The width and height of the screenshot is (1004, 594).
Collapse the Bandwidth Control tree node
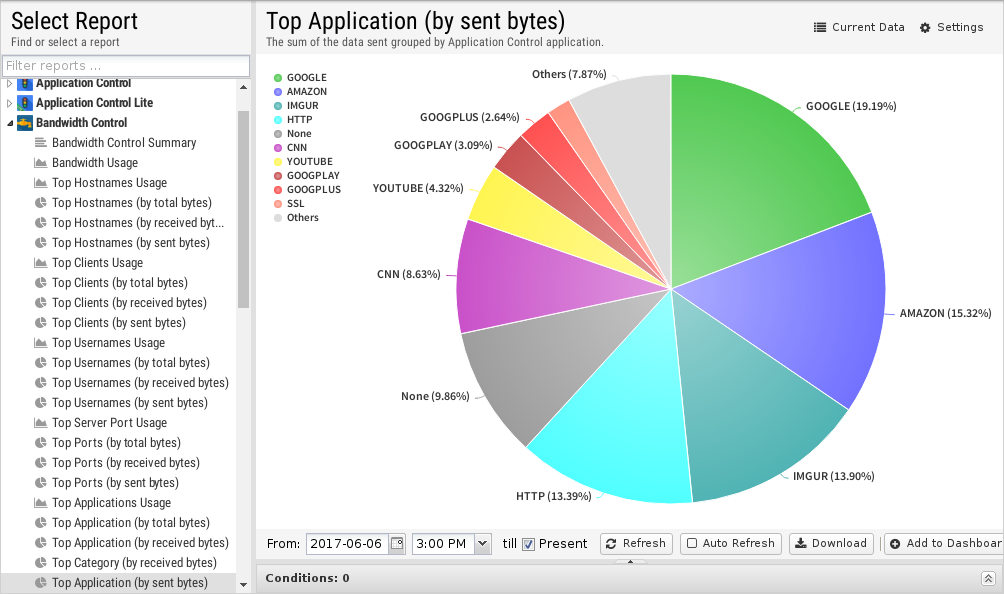10,123
